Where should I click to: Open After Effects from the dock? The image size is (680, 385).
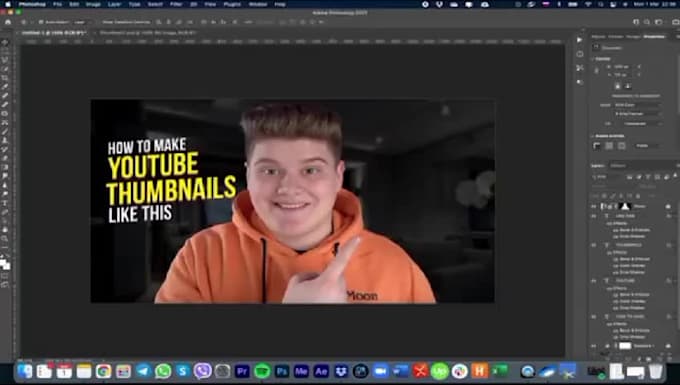321,371
